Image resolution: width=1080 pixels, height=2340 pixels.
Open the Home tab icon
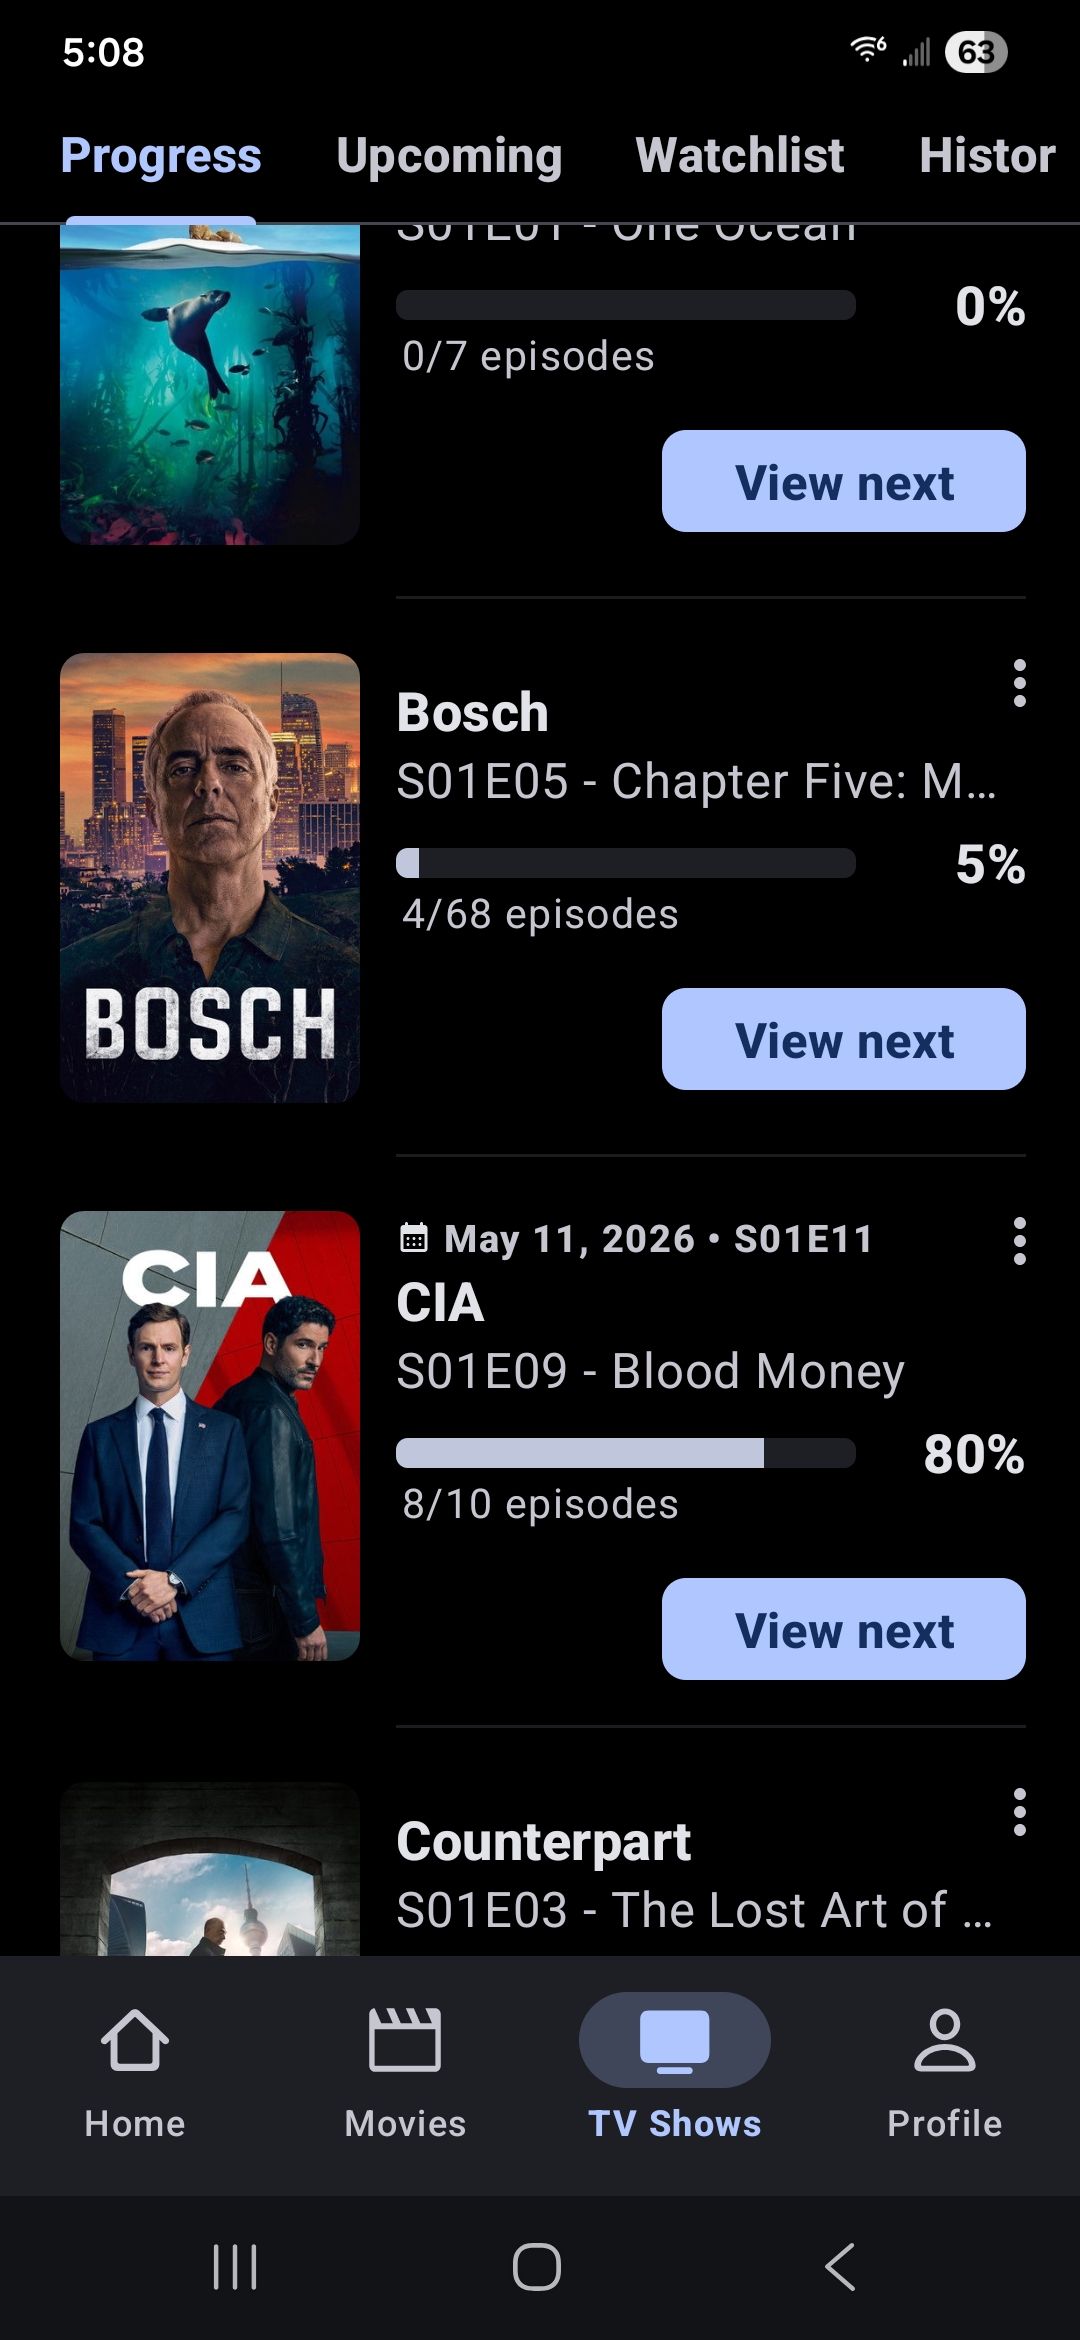point(135,2040)
